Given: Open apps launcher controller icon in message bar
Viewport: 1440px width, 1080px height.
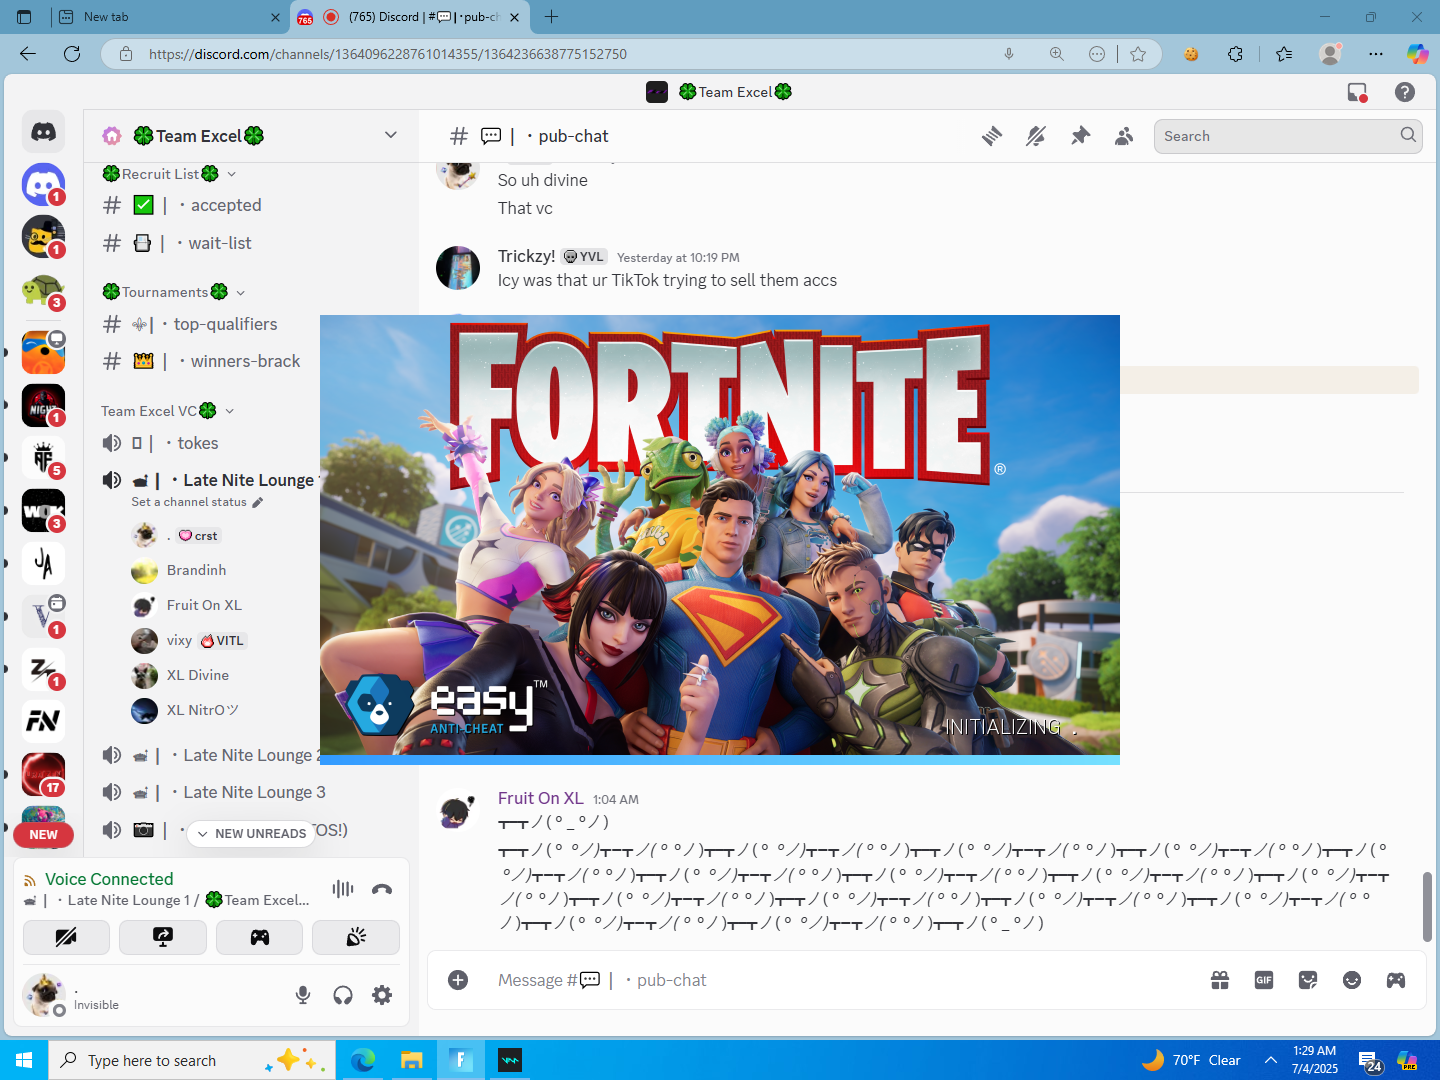Looking at the screenshot, I should point(1396,980).
